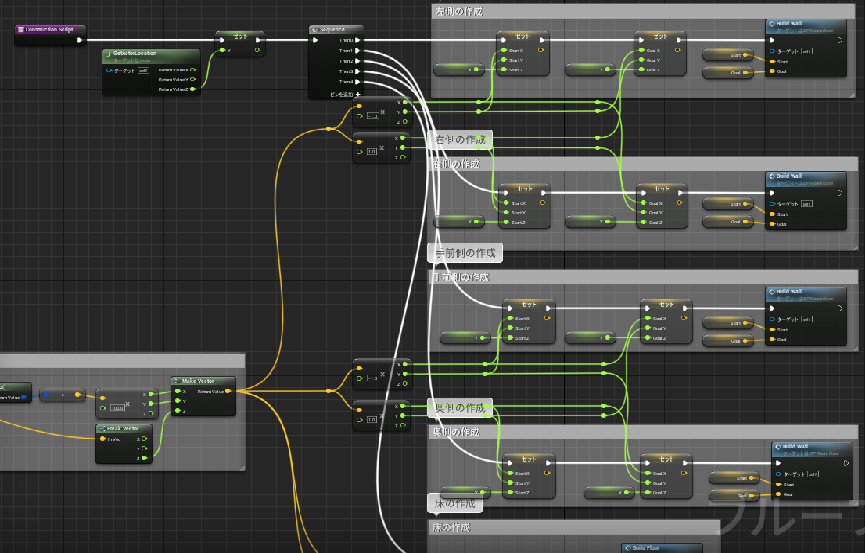Click the 手前側の作成 floating comment bubble
Viewport: 865px width, 553px height.
coord(465,253)
